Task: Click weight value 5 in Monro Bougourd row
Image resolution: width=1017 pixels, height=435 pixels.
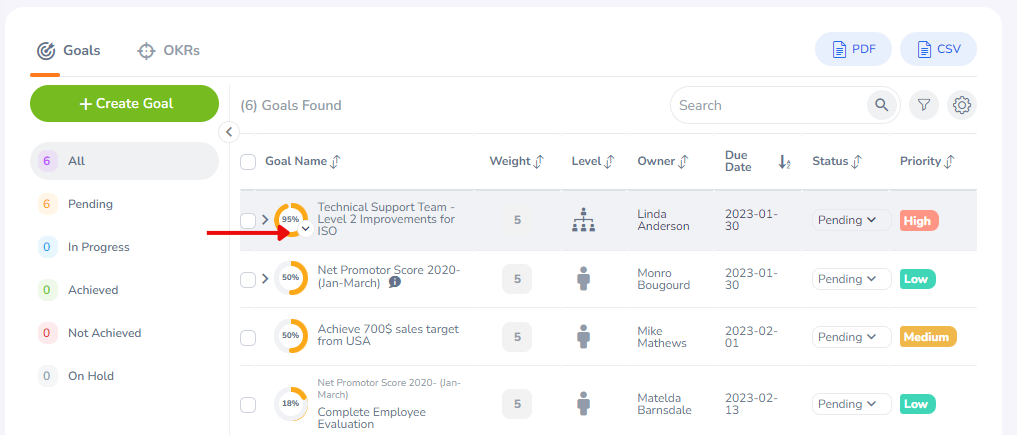Action: point(517,279)
